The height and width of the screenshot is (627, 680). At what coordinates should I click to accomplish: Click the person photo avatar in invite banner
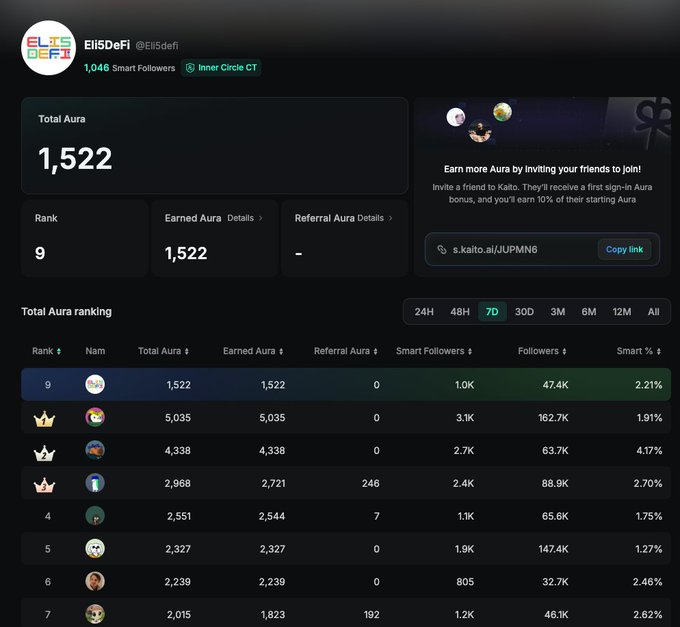click(480, 131)
